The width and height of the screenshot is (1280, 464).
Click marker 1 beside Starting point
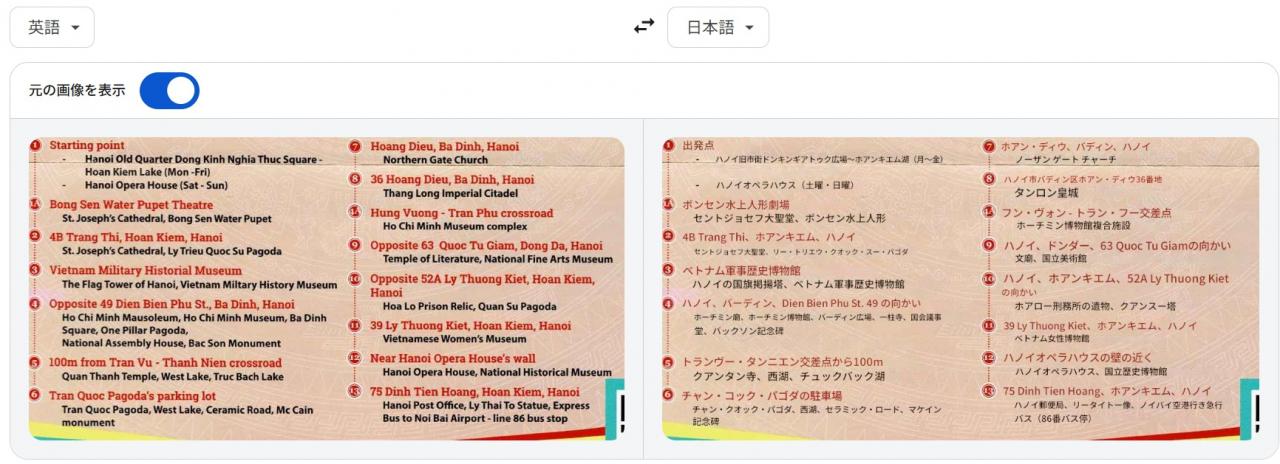click(x=35, y=146)
